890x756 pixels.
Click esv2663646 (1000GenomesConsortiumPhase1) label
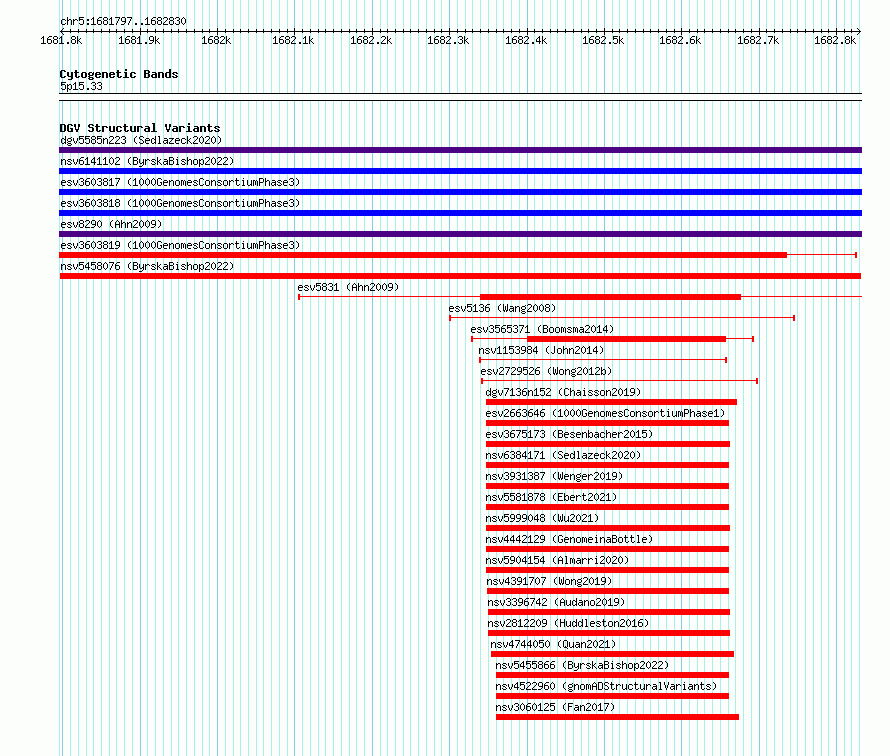coord(605,413)
